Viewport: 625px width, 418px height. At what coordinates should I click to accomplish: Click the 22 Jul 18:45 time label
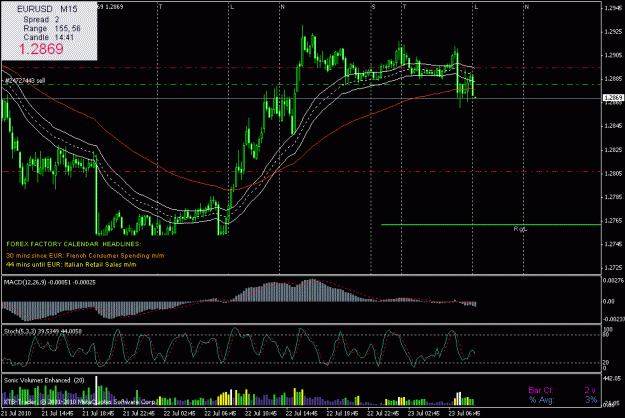[x=342, y=413]
